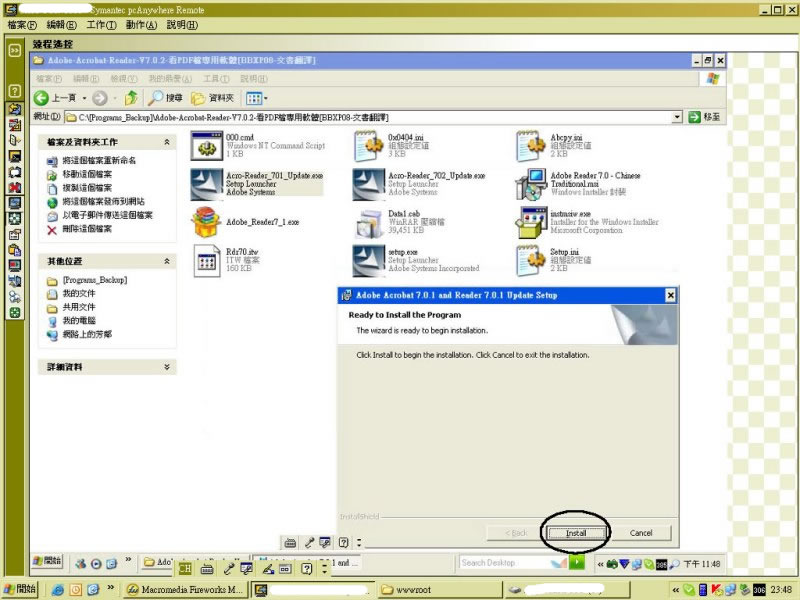Select the 0x0404.ini settings file

coord(391,145)
